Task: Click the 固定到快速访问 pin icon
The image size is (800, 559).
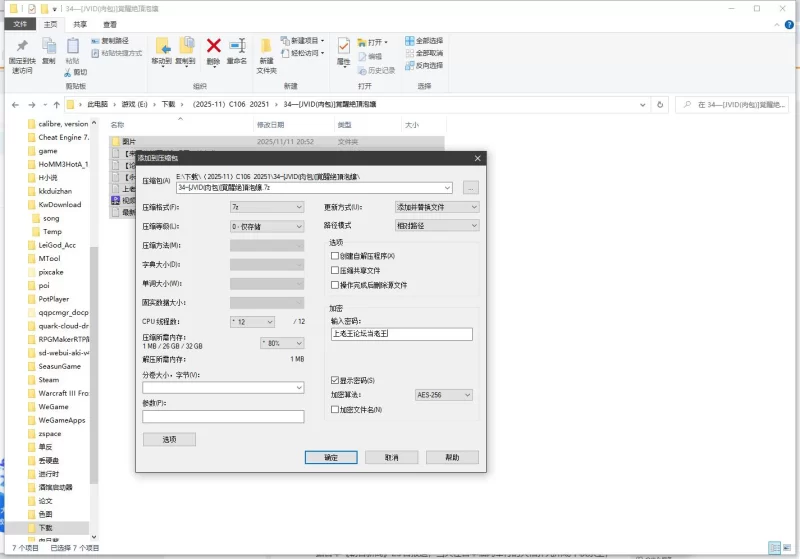Action: coord(22,46)
